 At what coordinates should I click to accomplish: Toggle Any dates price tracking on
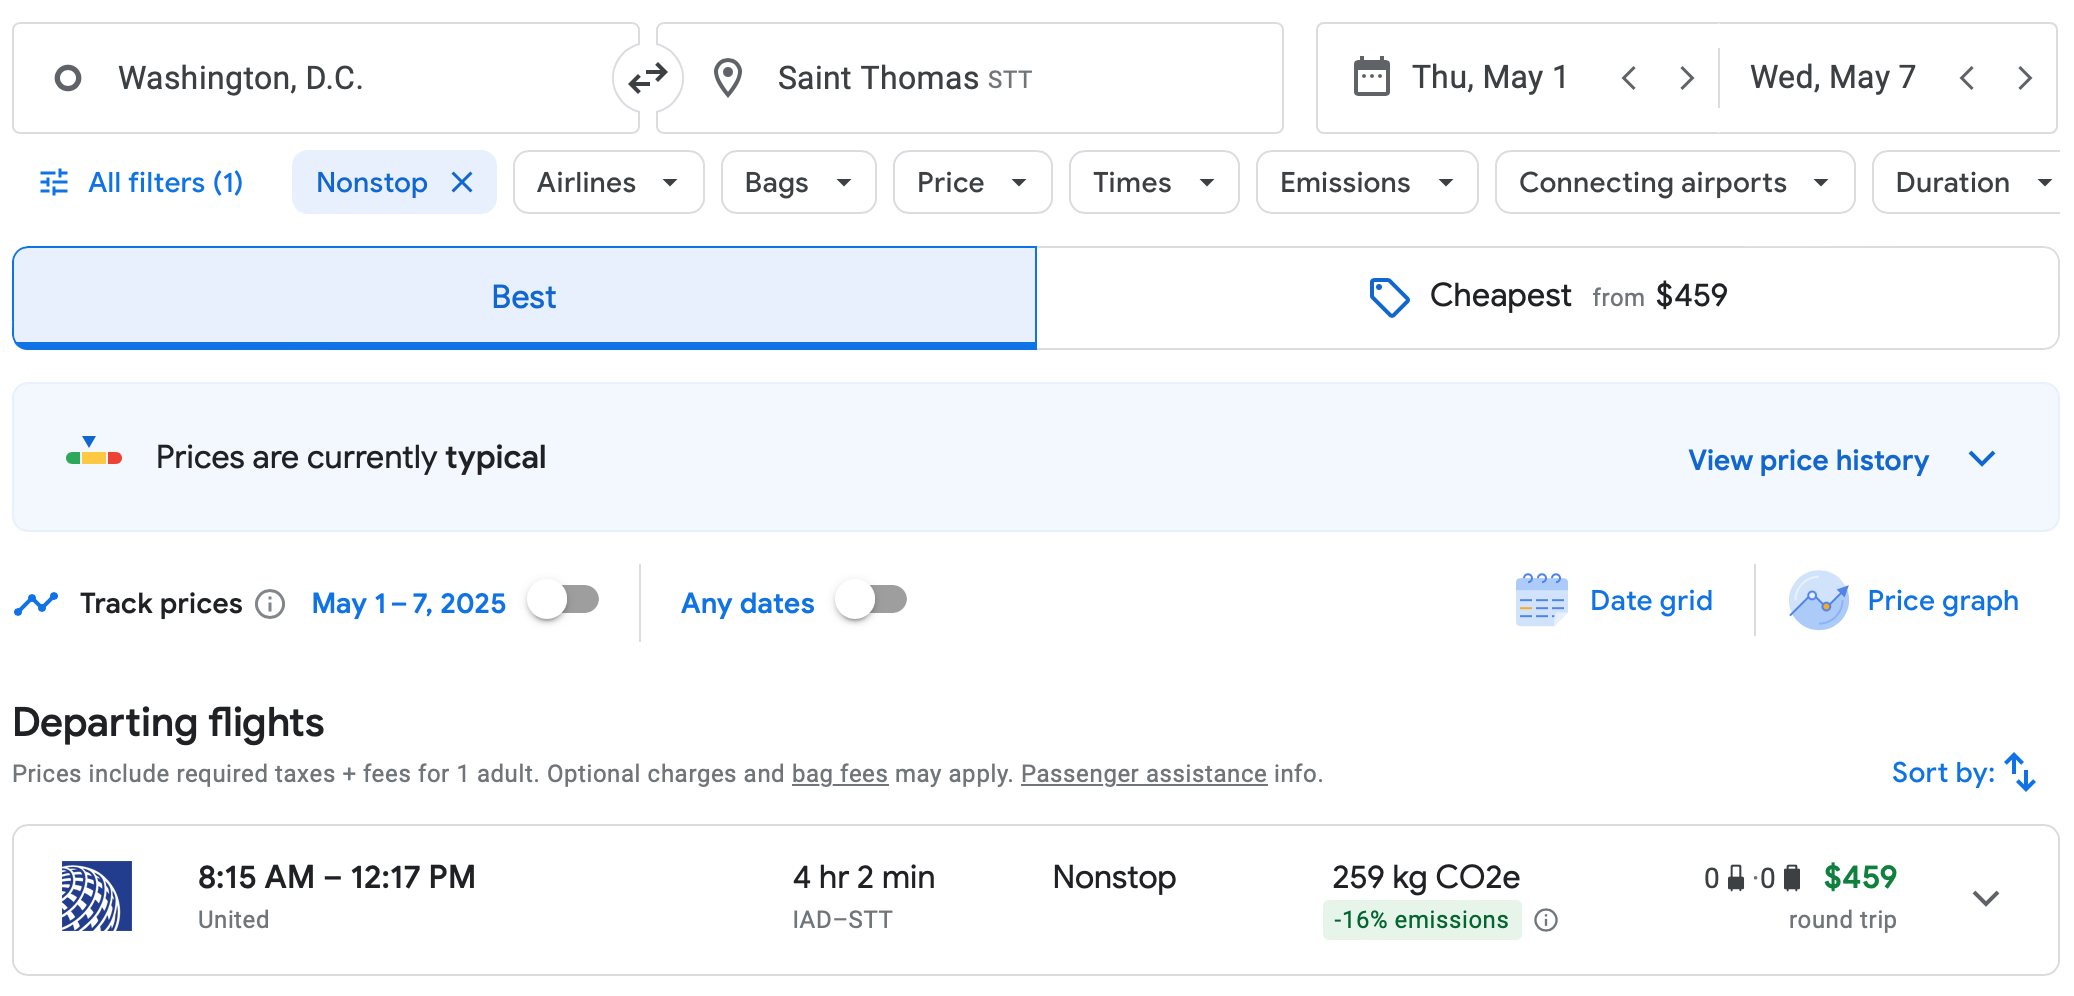872,600
